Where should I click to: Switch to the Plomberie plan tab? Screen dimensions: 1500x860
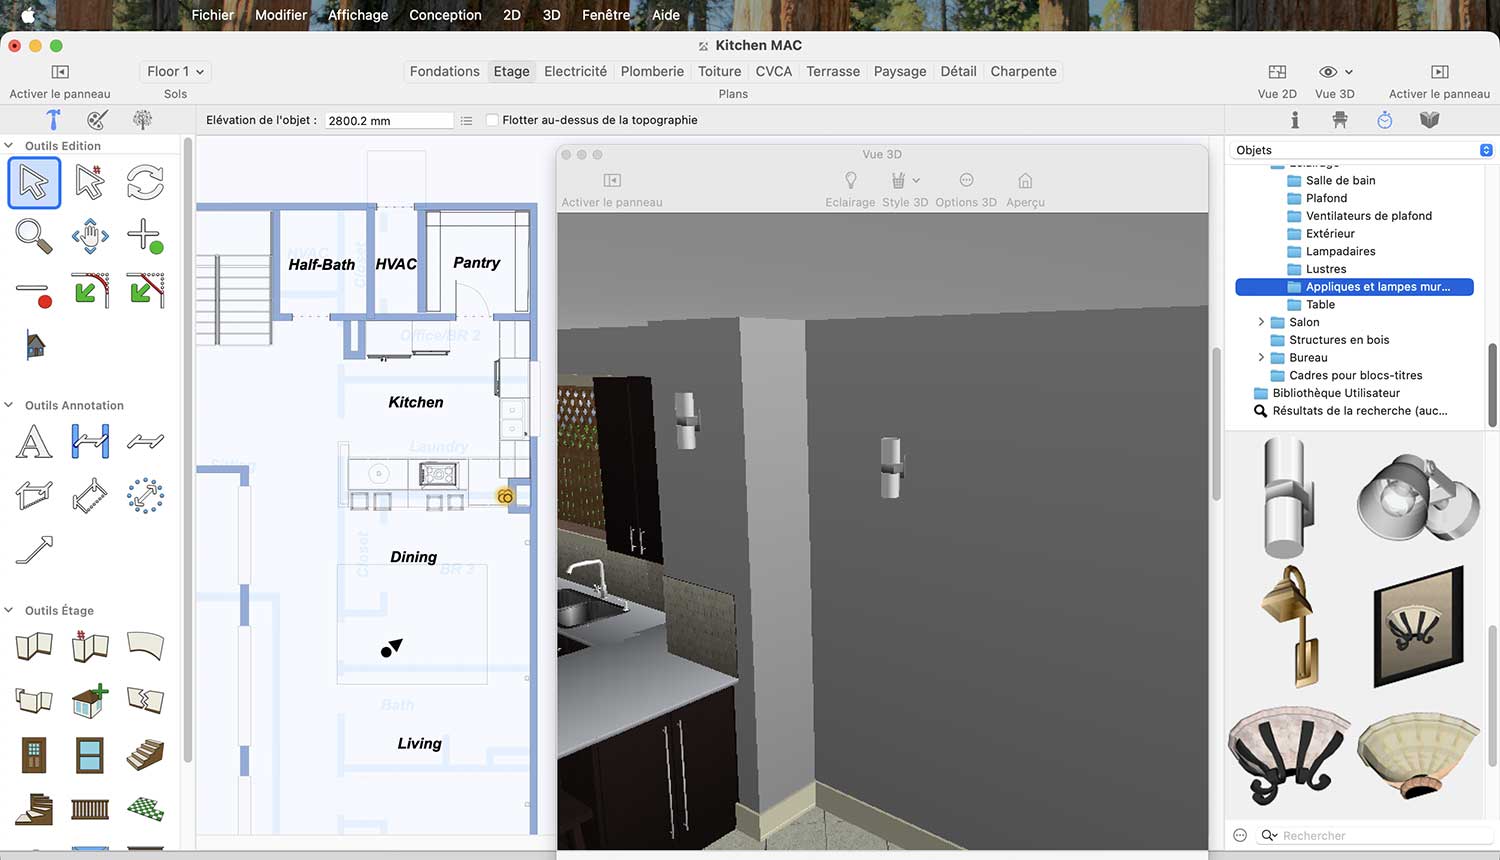(652, 71)
